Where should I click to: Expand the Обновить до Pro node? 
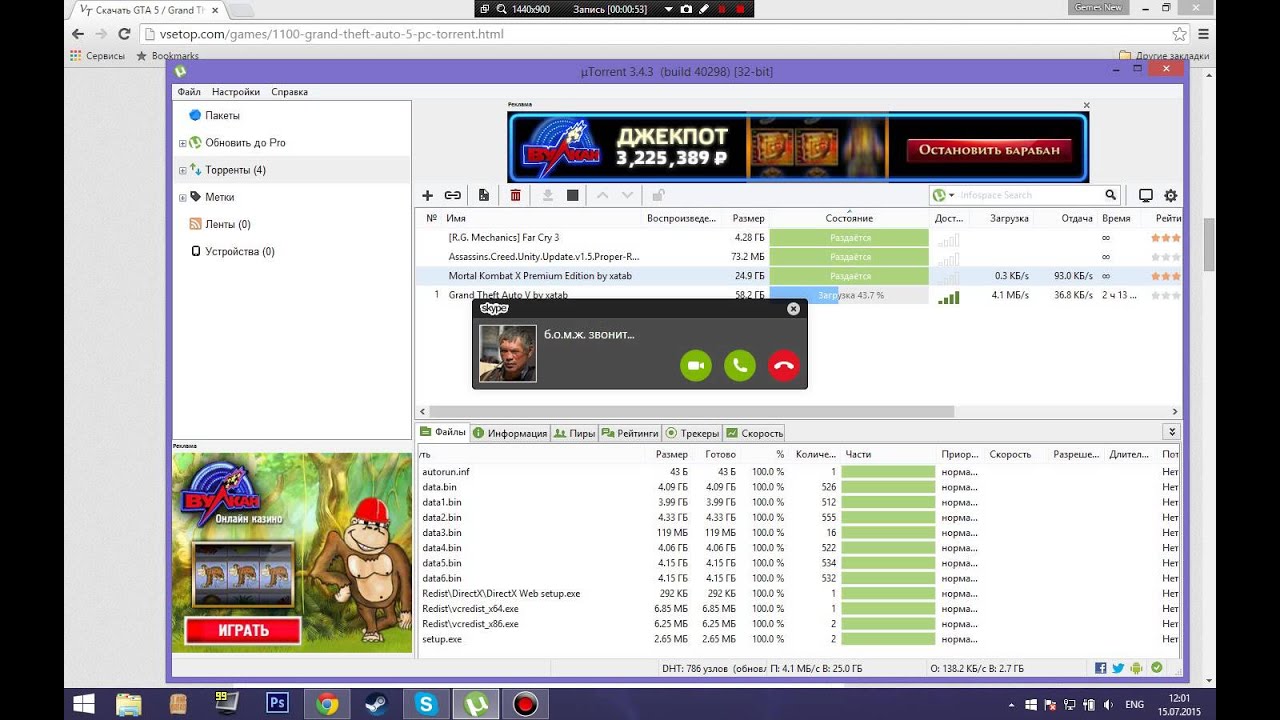point(183,143)
